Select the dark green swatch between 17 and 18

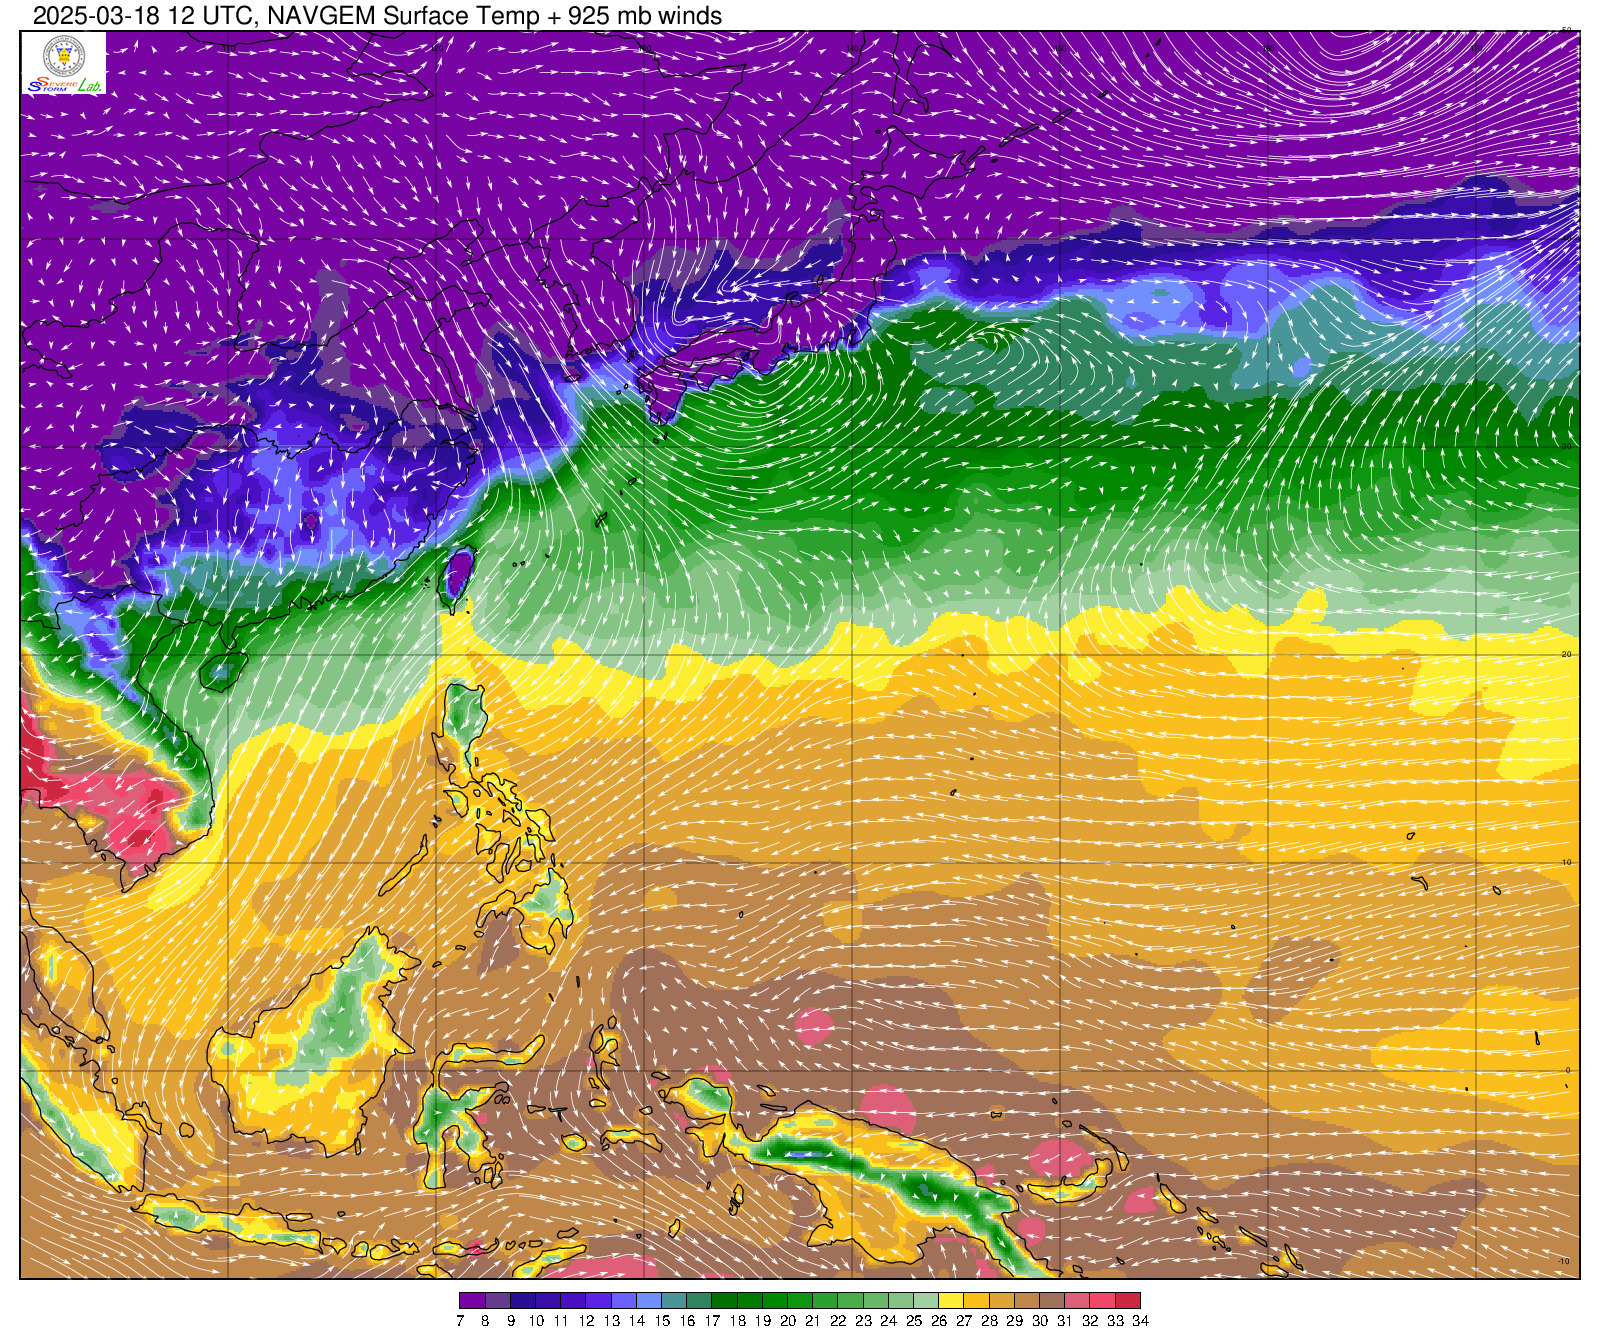724,1301
